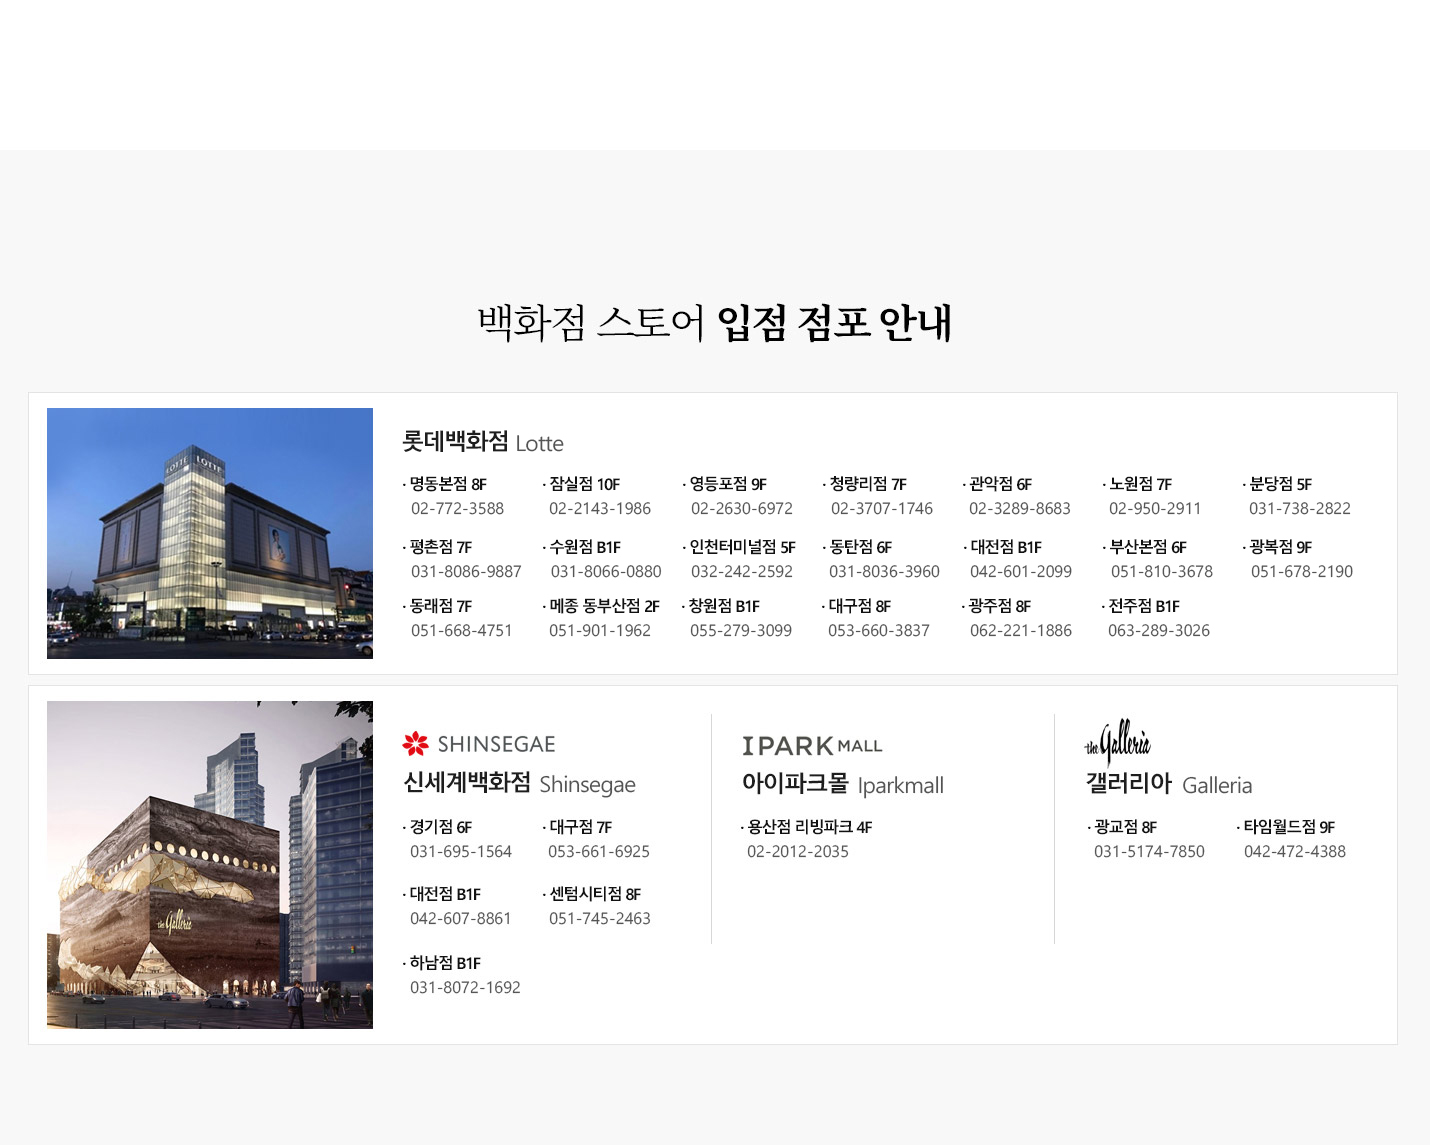Click phone number 031-8066-0880
1430x1145 pixels.
(x=606, y=572)
